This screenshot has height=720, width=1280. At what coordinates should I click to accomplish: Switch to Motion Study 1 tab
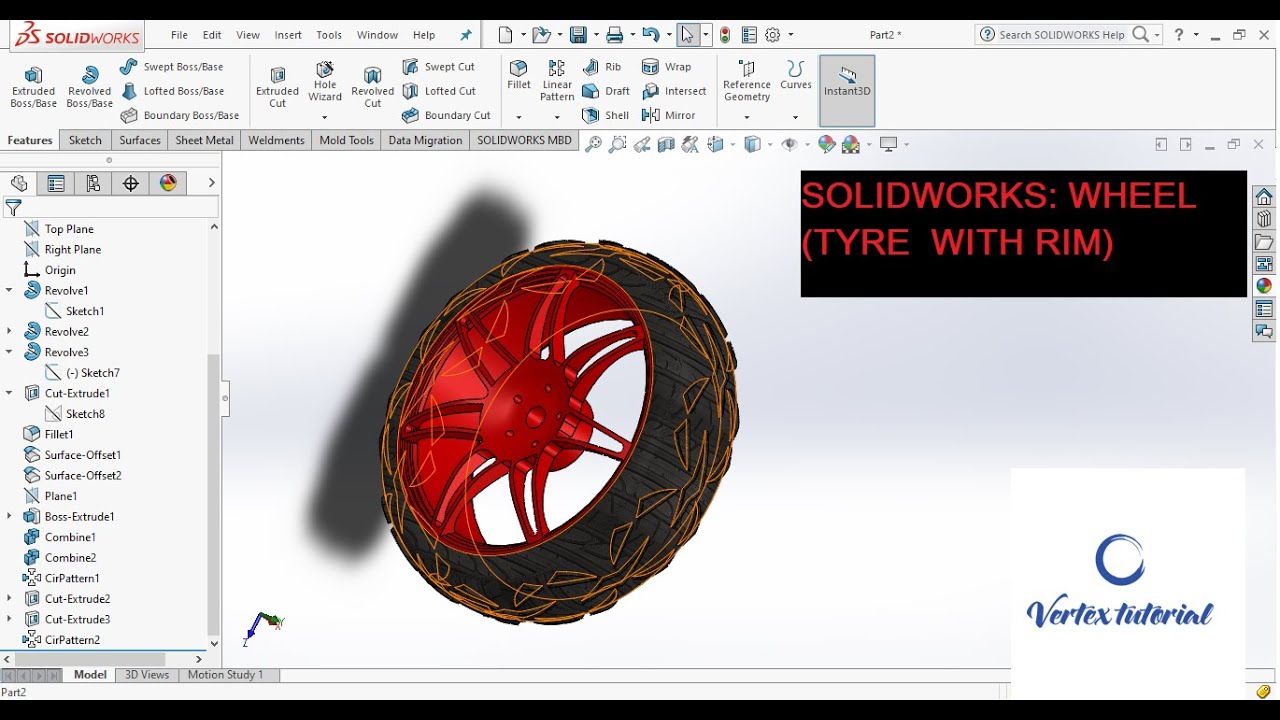coord(225,675)
